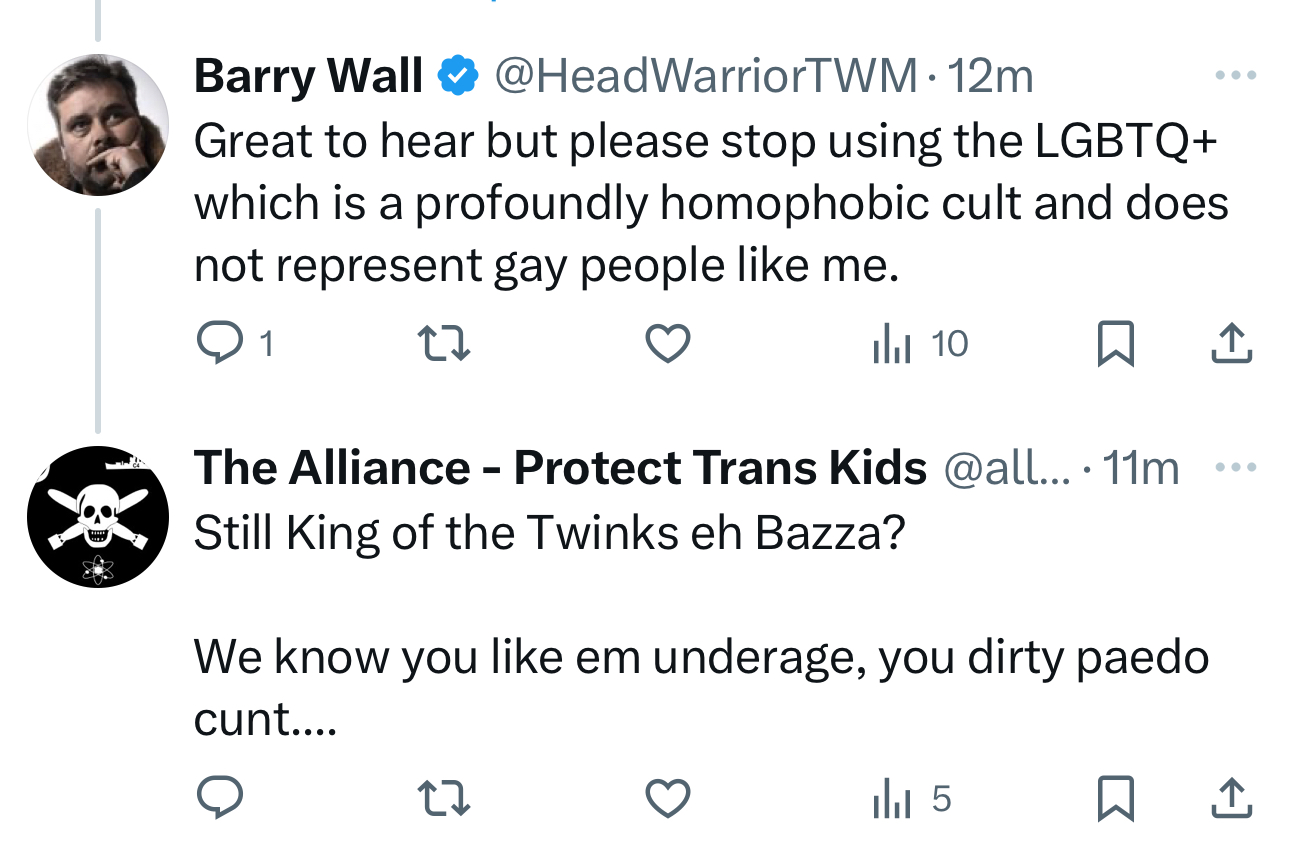Screen dimensions: 1290x843
Task: Open The Alliance - Protect Trans Kids profile
Action: point(560,468)
